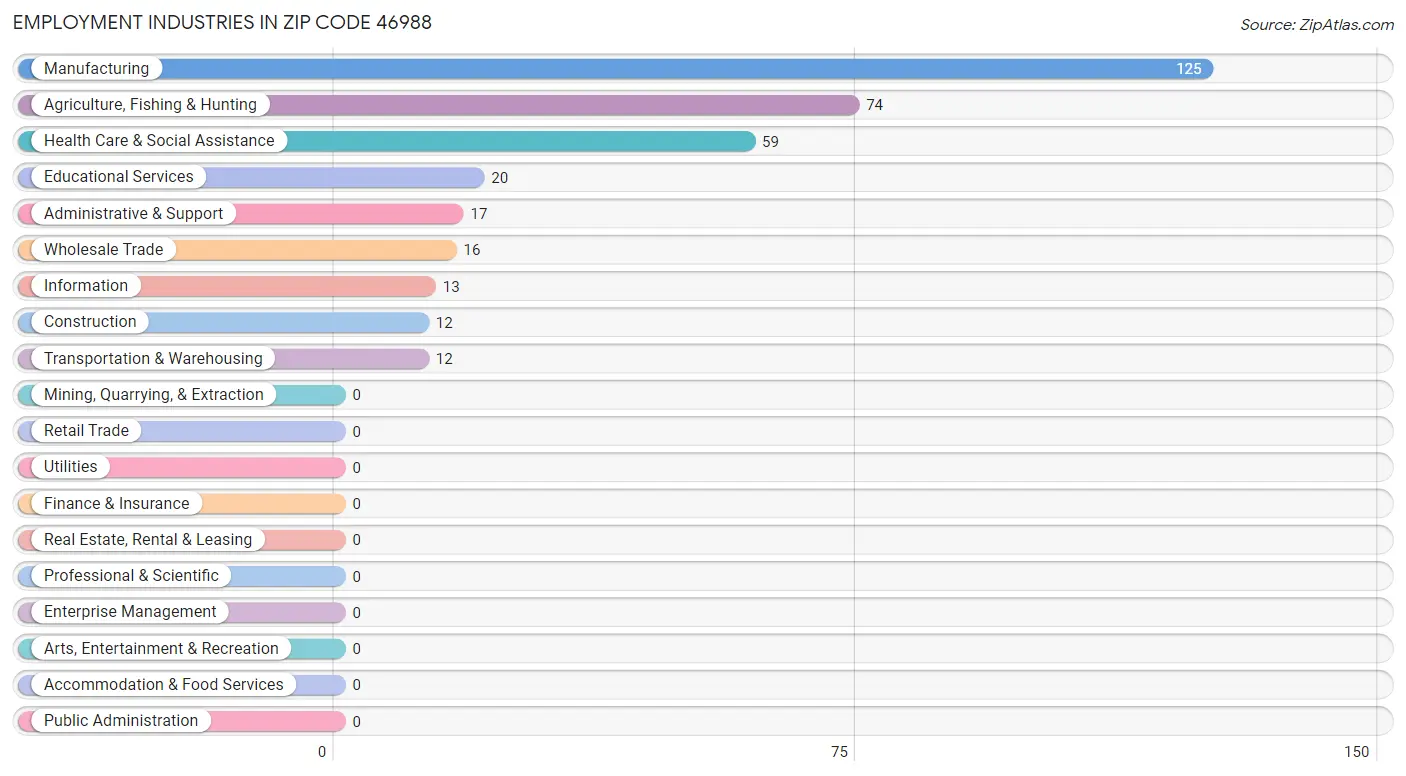The image size is (1406, 776).
Task: Click the Arts, Entertainment & Recreation label
Action: coord(161,648)
